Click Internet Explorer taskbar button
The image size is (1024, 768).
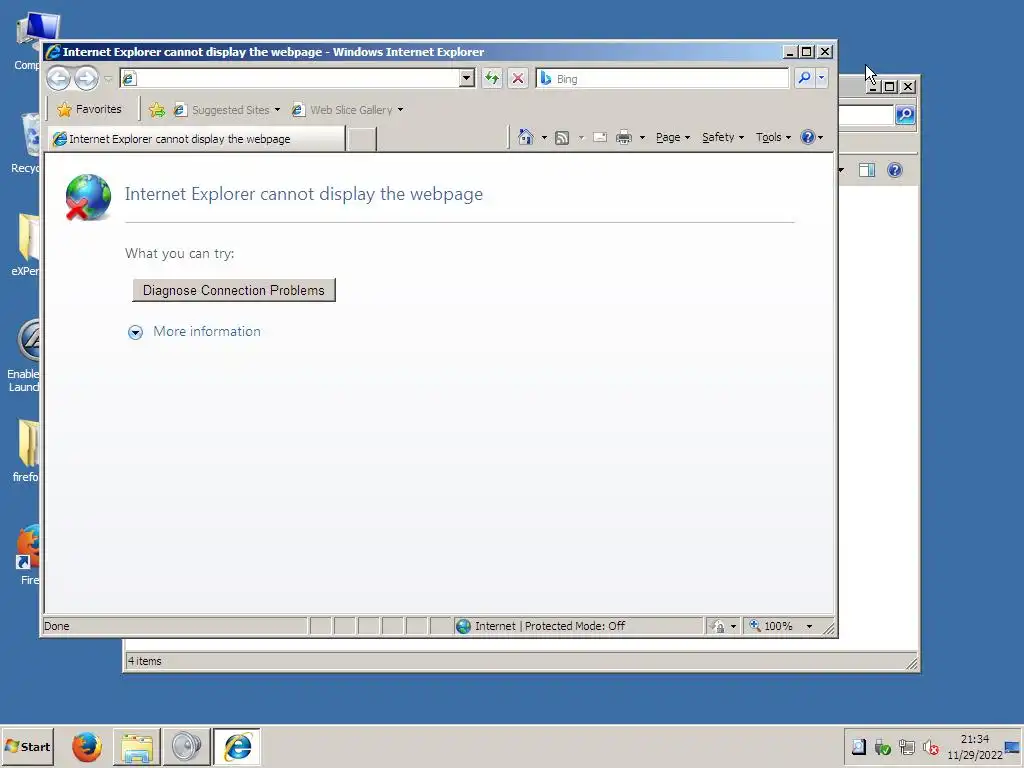point(236,747)
